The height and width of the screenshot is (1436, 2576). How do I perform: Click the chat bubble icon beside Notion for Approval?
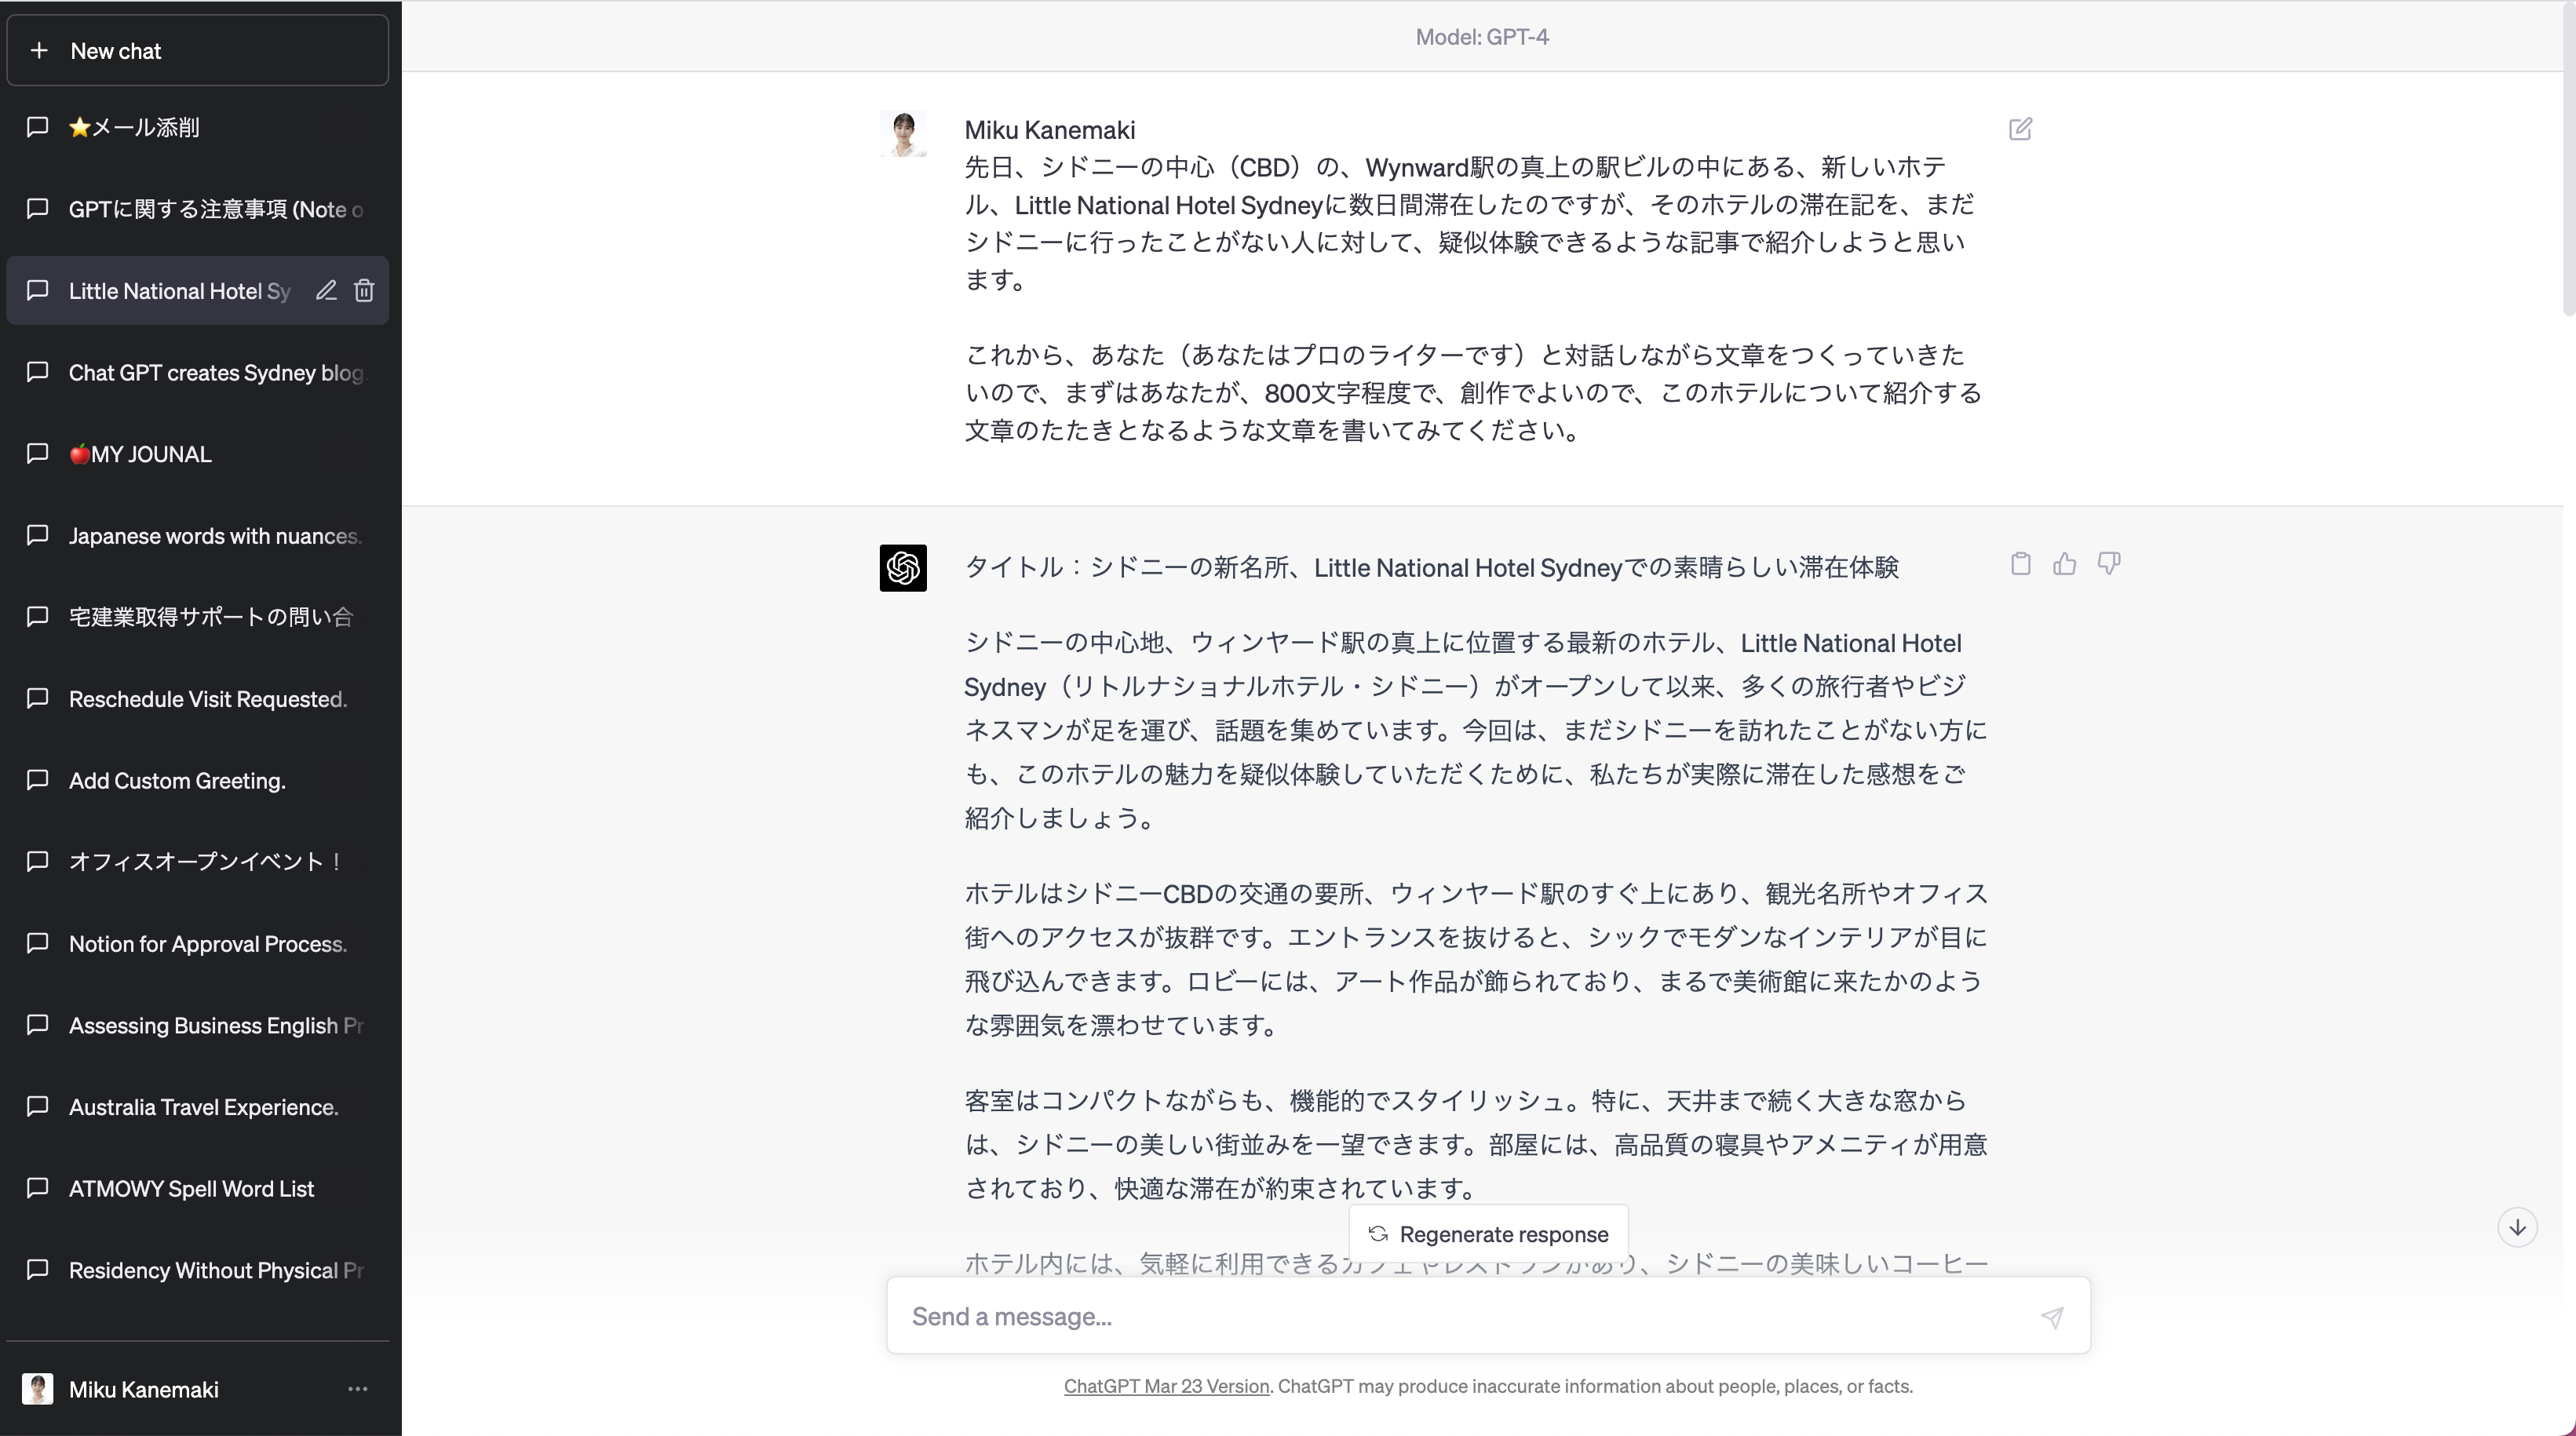(x=37, y=943)
